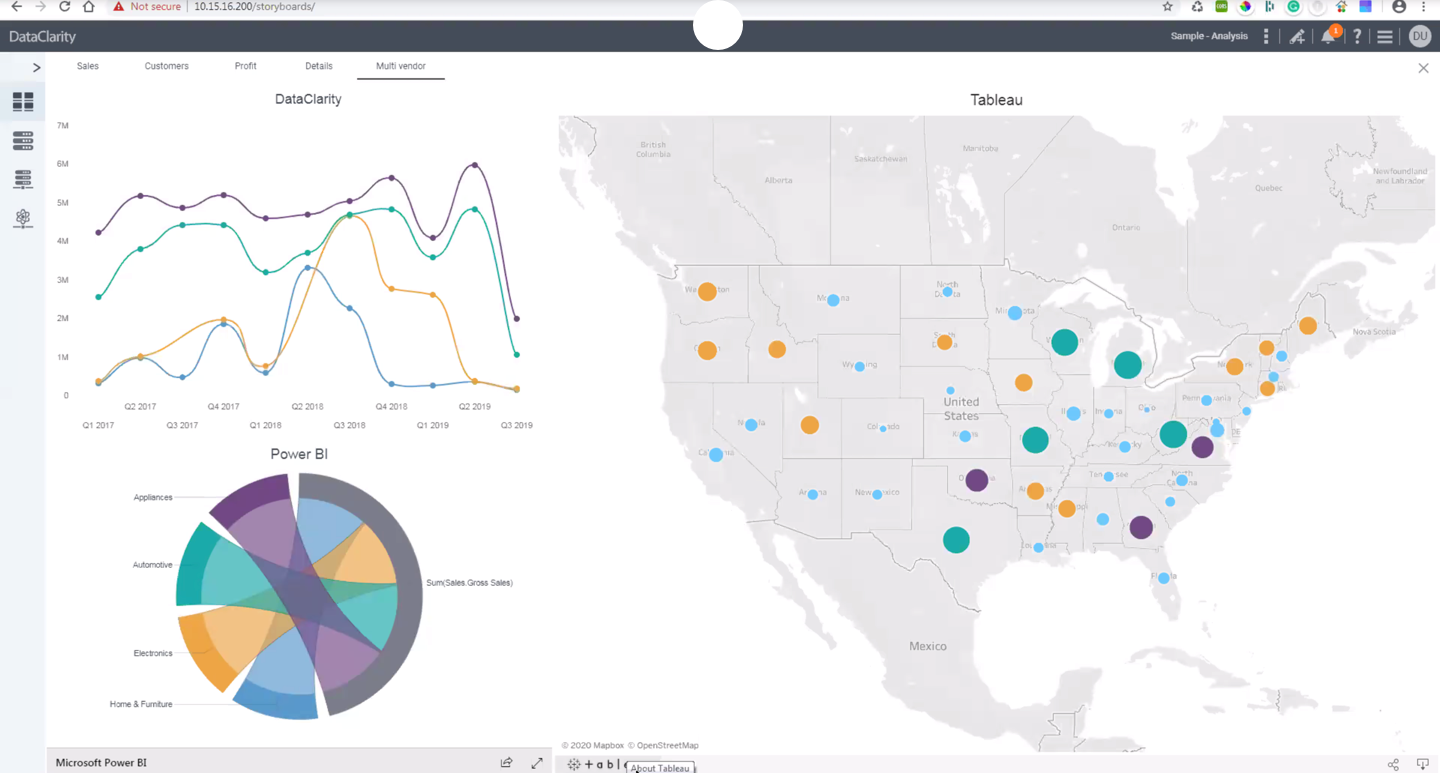Open the data sources sidebar icon
1440x773 pixels.
[x=23, y=141]
